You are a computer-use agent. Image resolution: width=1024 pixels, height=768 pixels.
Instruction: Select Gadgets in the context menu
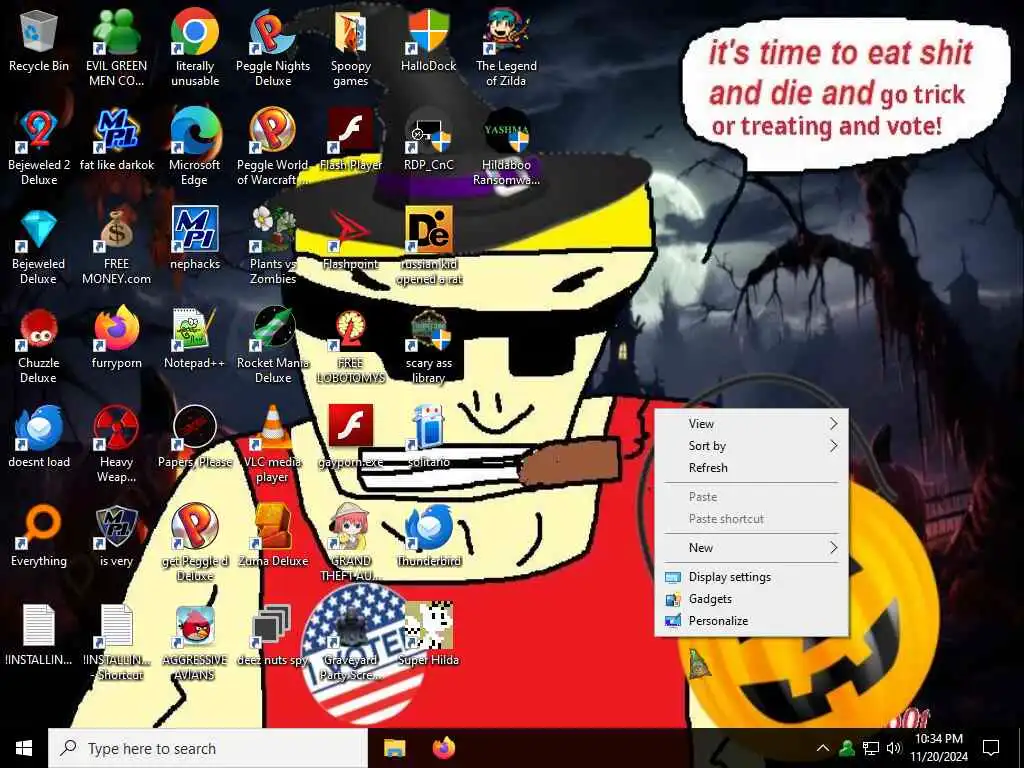752,600
